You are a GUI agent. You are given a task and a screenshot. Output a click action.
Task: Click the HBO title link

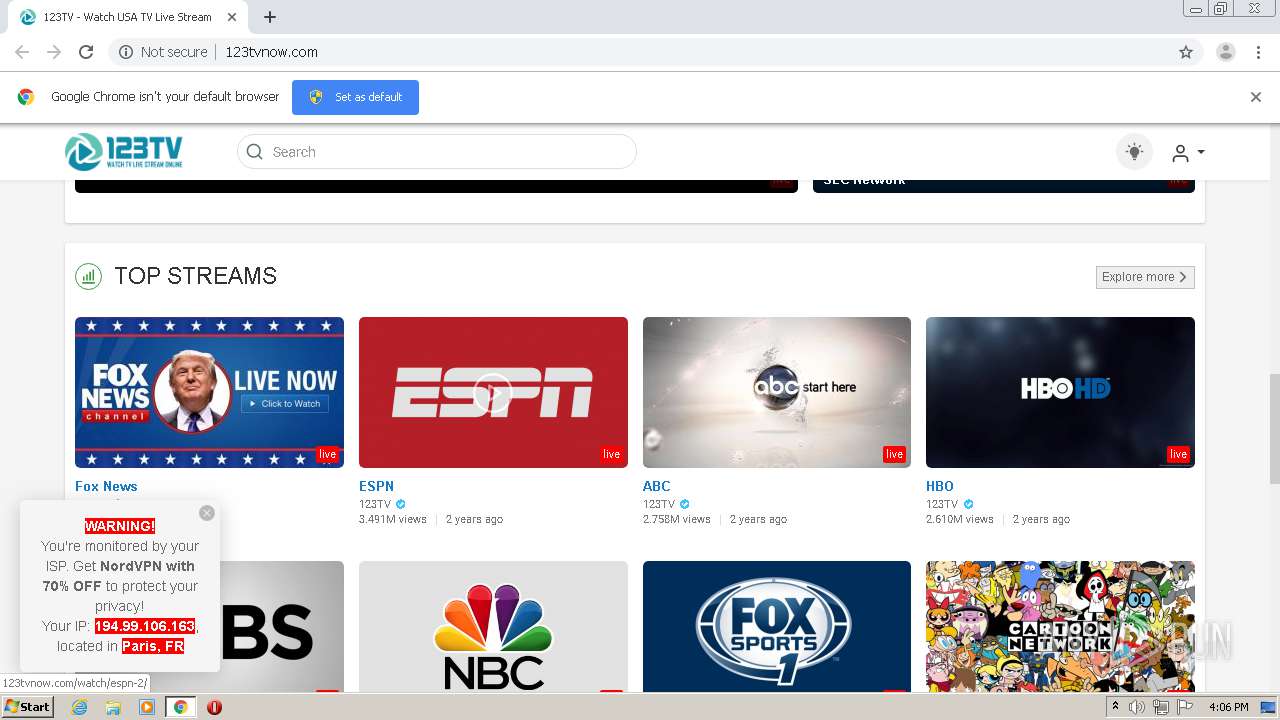click(x=940, y=486)
